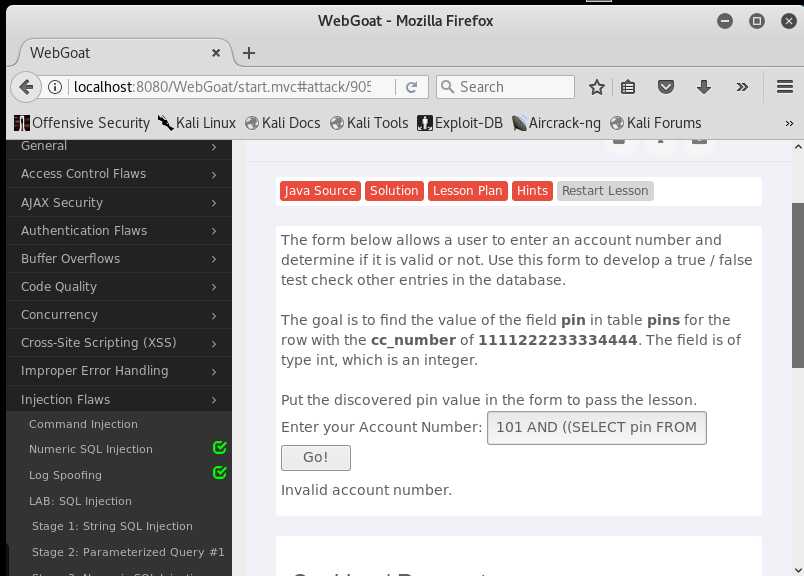The height and width of the screenshot is (576, 804).
Task: Expand Access Control Flaws category
Action: coord(119,174)
